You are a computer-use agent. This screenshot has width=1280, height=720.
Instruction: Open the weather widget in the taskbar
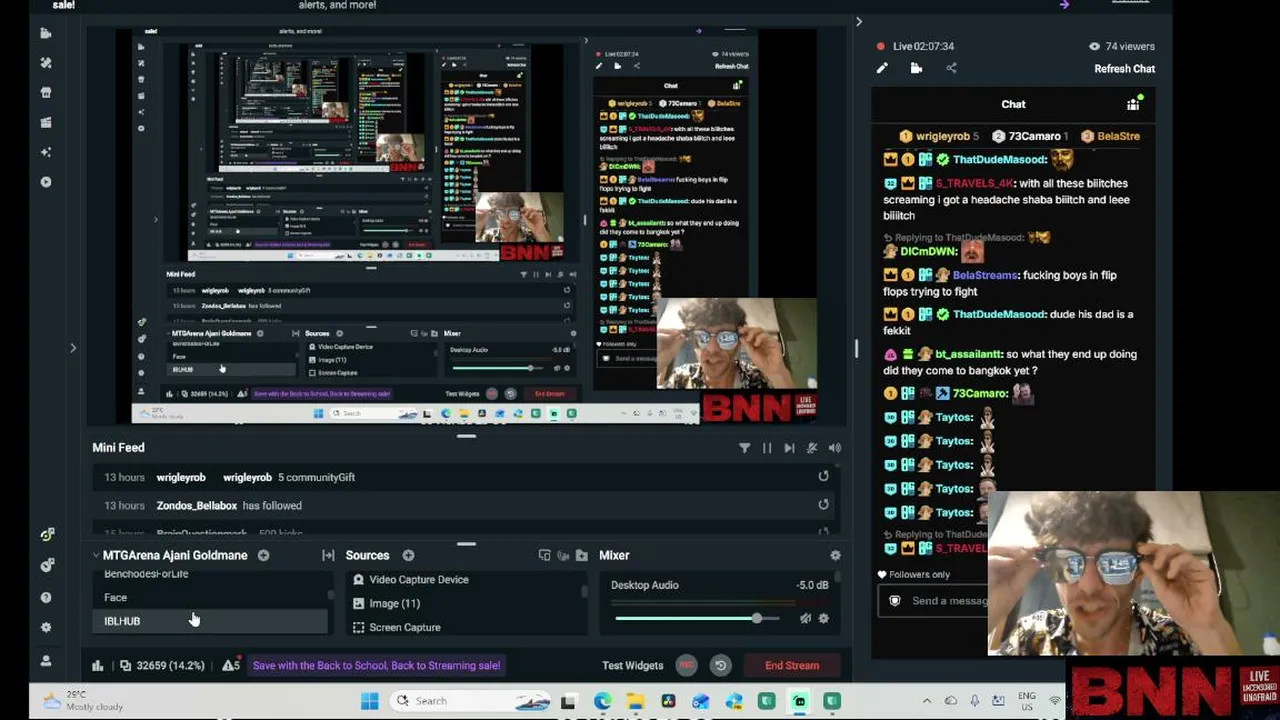pos(82,701)
